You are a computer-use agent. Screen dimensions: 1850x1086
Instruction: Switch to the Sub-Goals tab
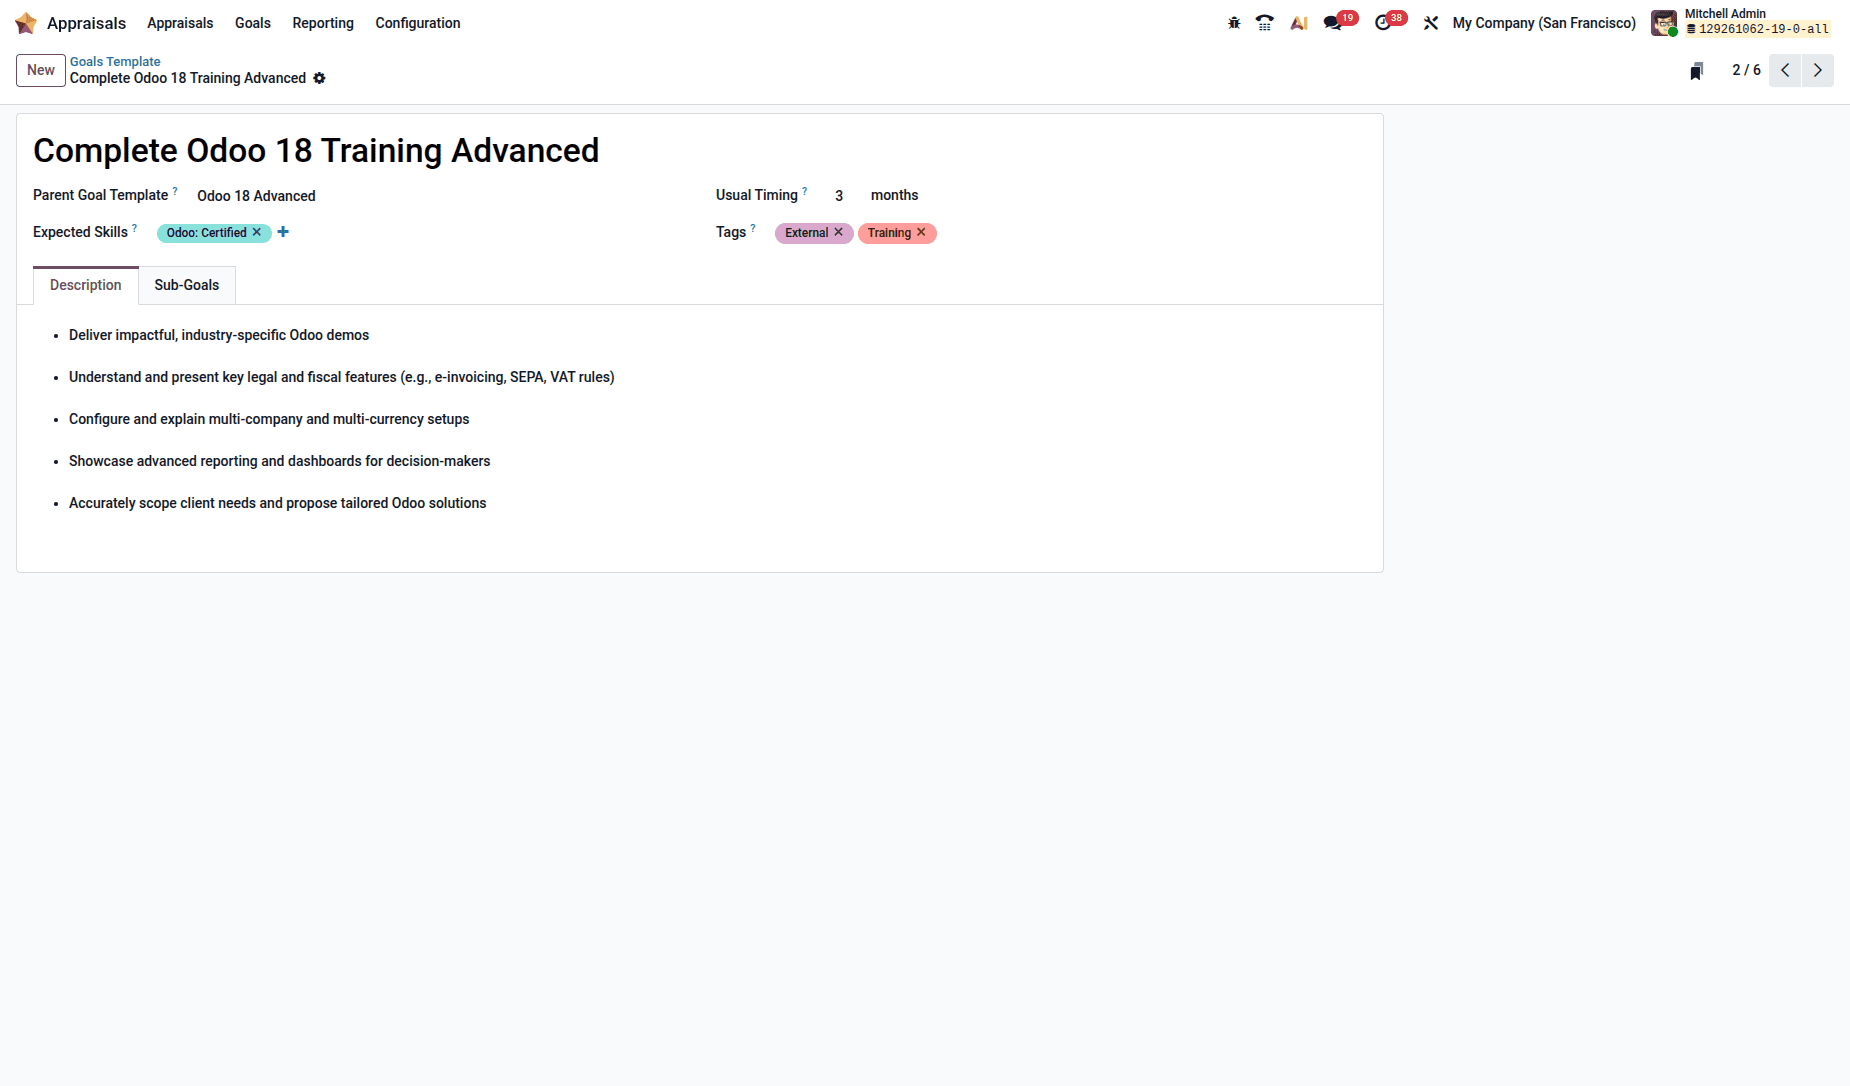(x=187, y=285)
